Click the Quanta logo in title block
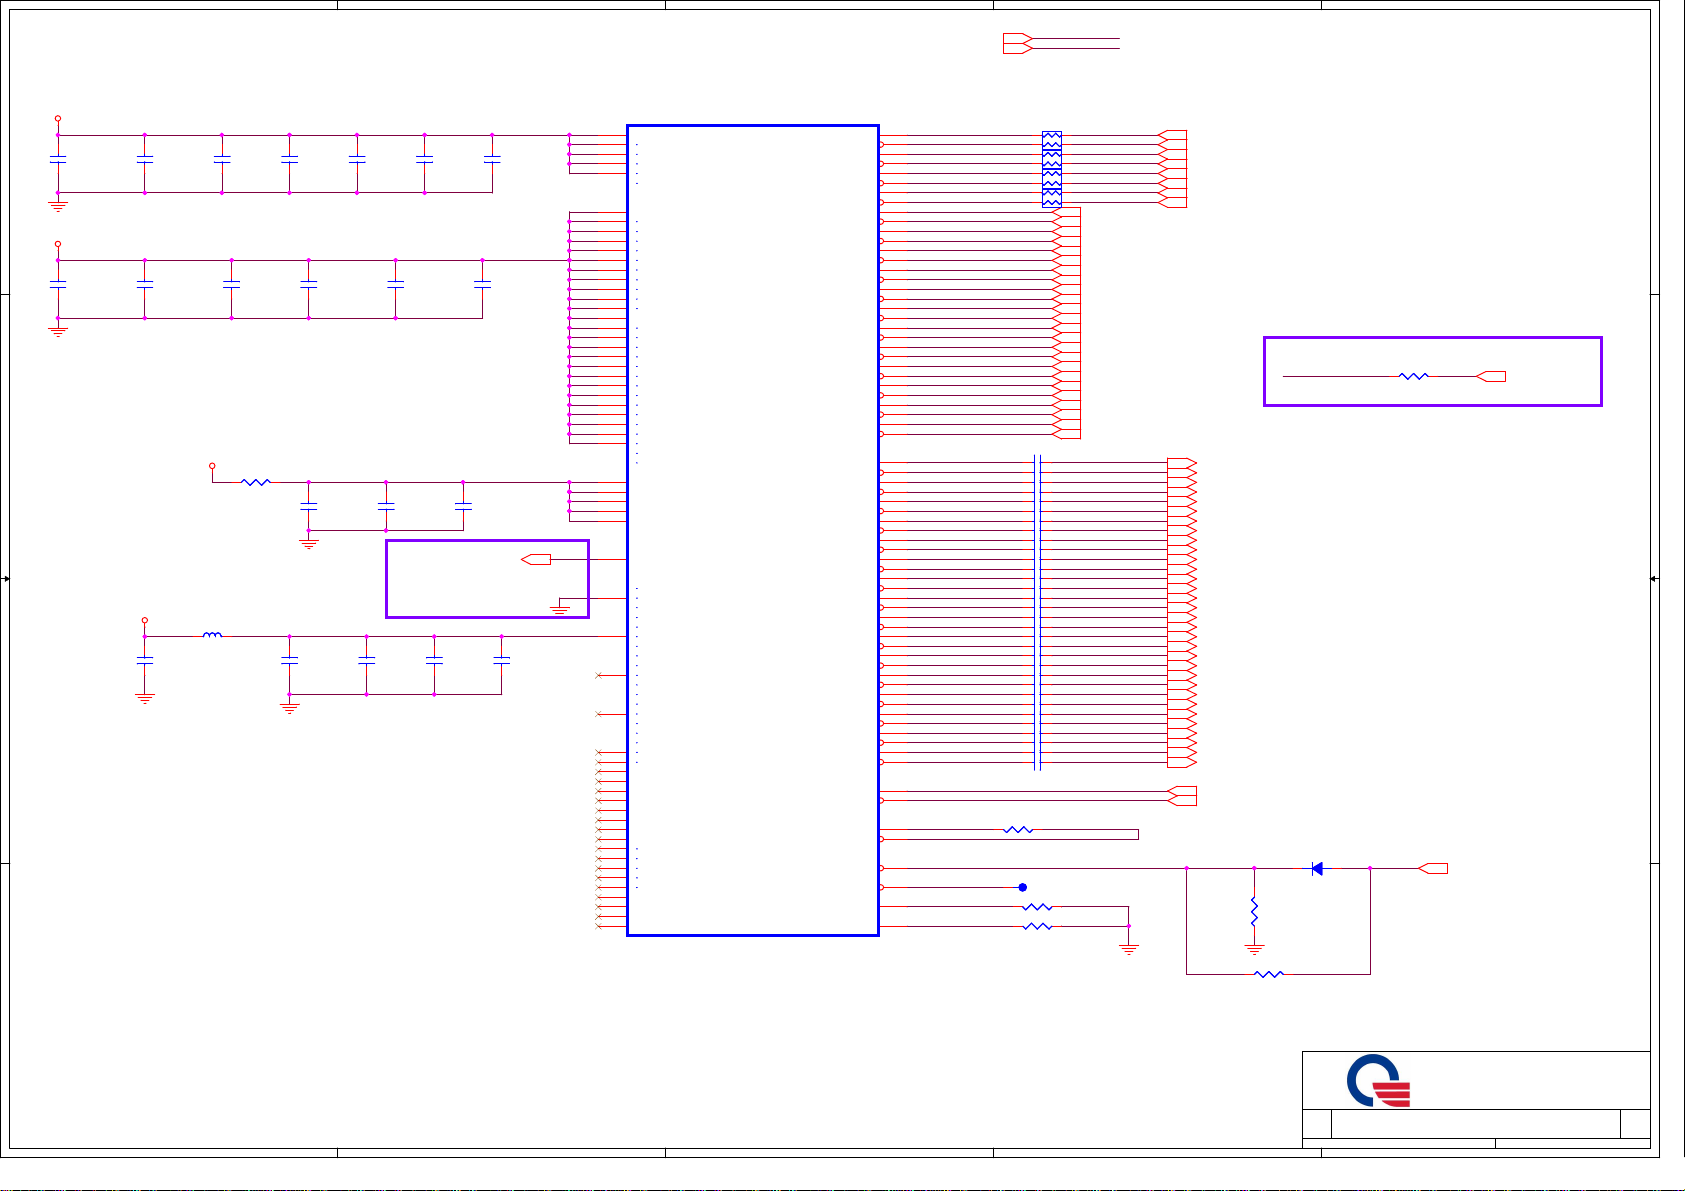Screen dimensions: 1685x1191 pos(1378,1080)
